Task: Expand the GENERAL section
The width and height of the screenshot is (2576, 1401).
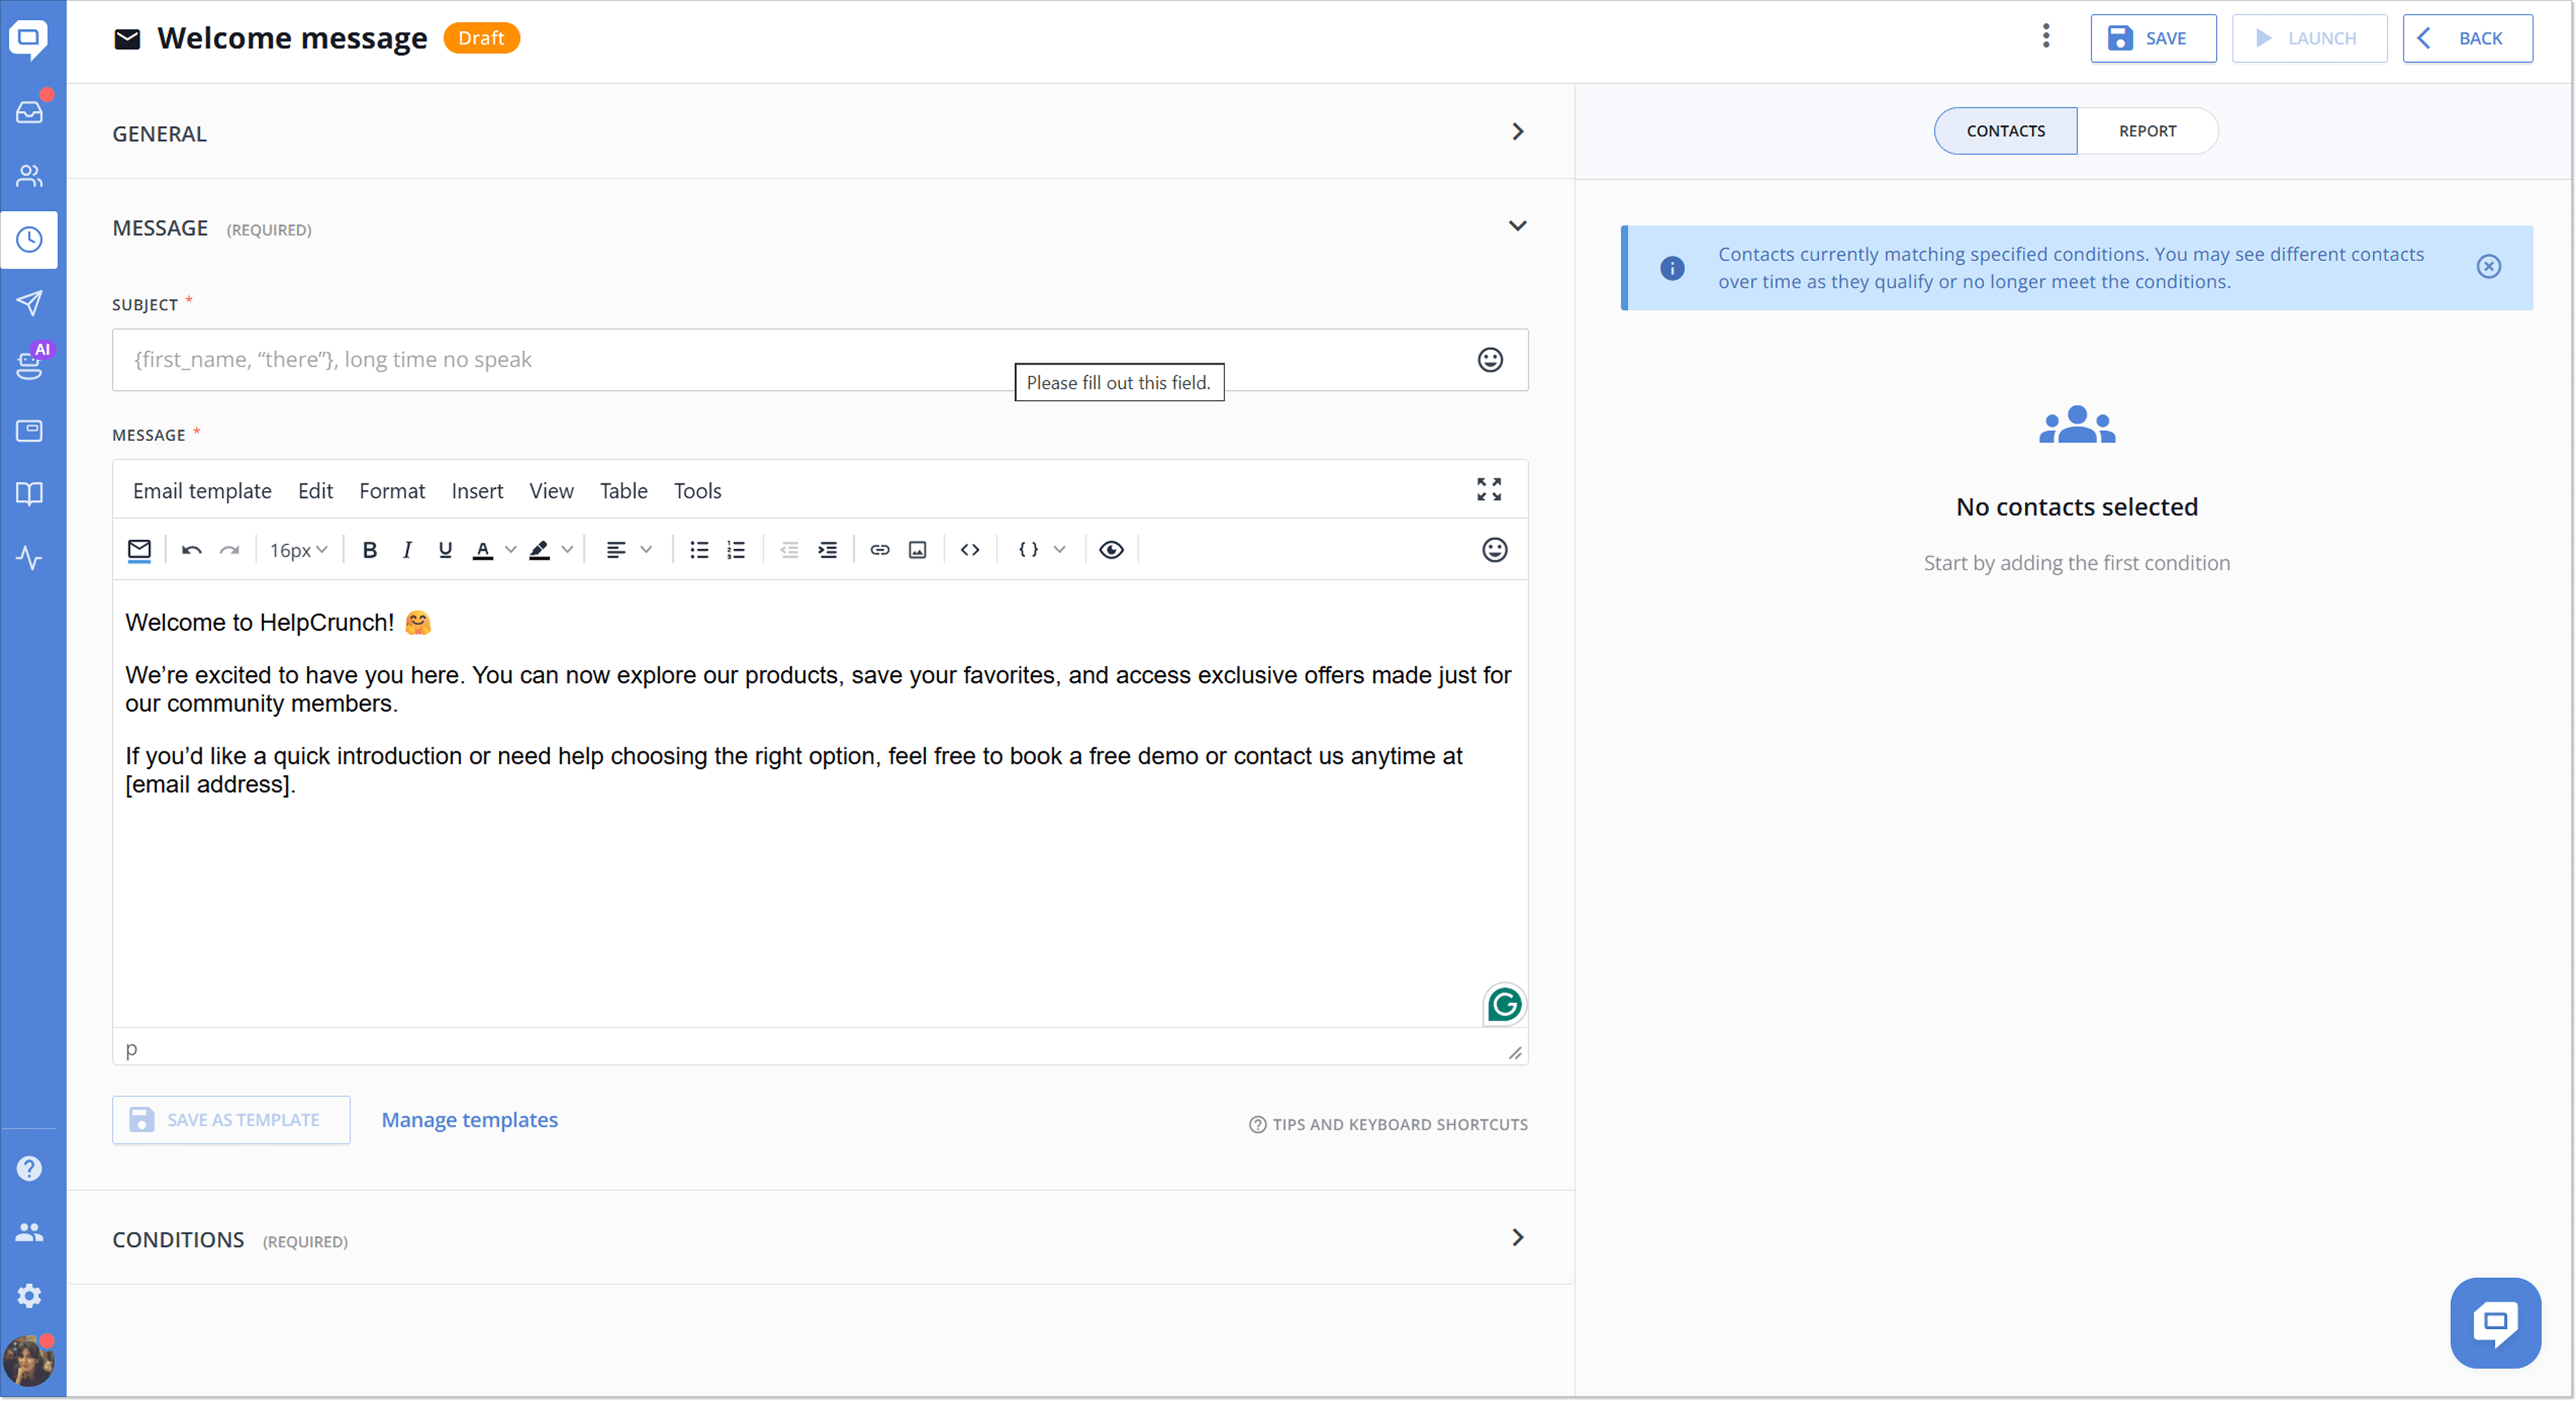Action: (1517, 132)
